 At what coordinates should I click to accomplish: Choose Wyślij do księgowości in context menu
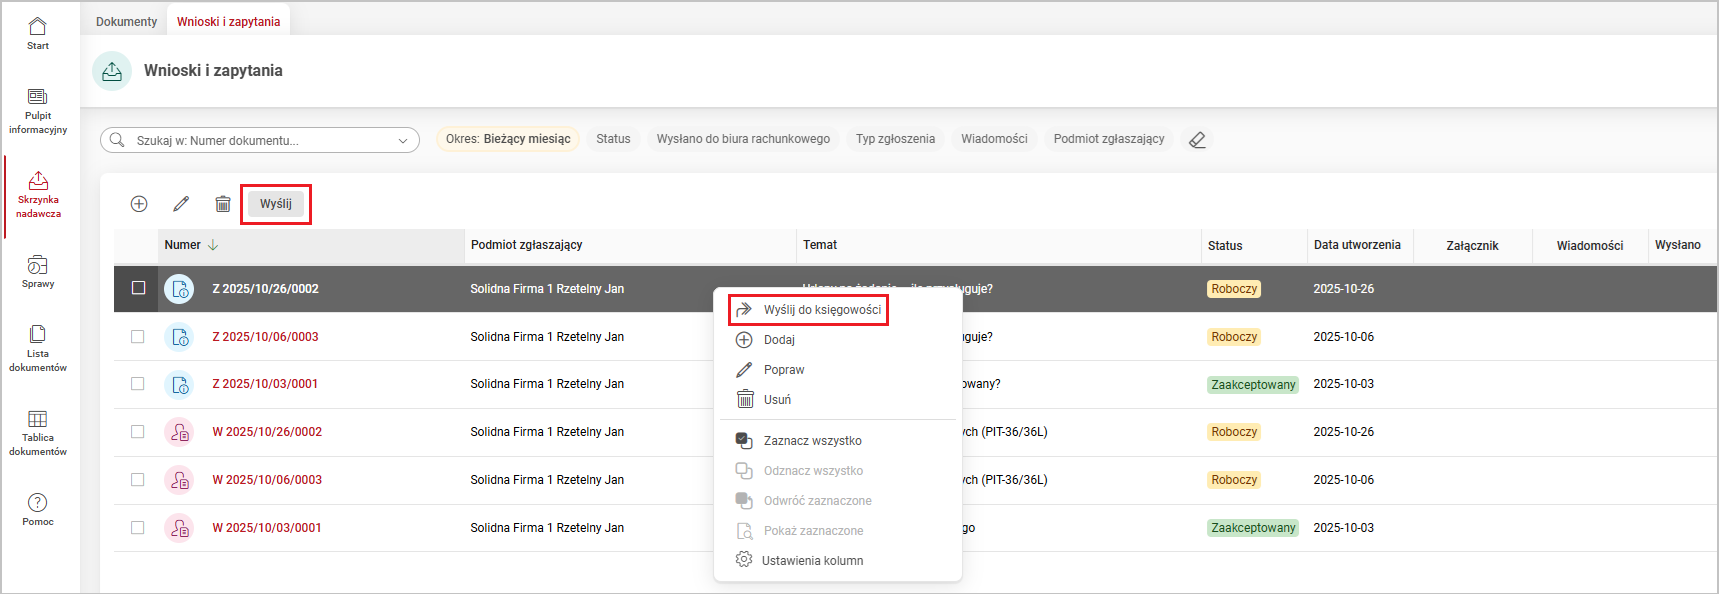pyautogui.click(x=821, y=310)
